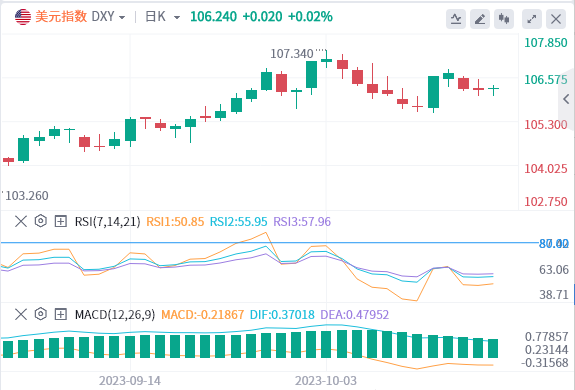Add a panel next to RSI

pos(61,221)
